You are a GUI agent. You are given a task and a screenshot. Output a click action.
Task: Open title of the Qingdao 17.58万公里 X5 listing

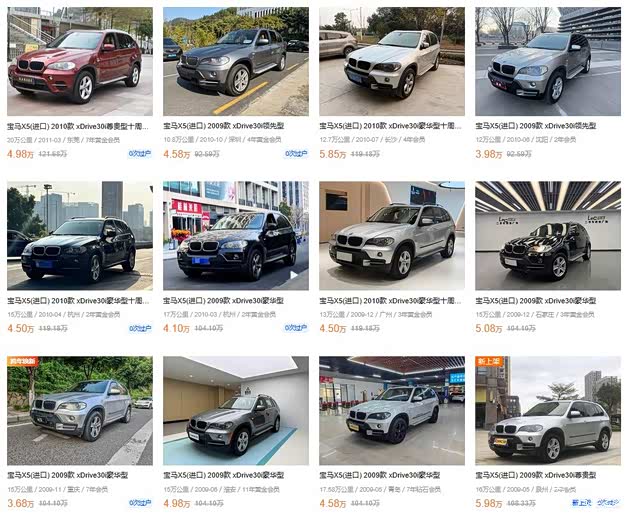click(x=380, y=475)
